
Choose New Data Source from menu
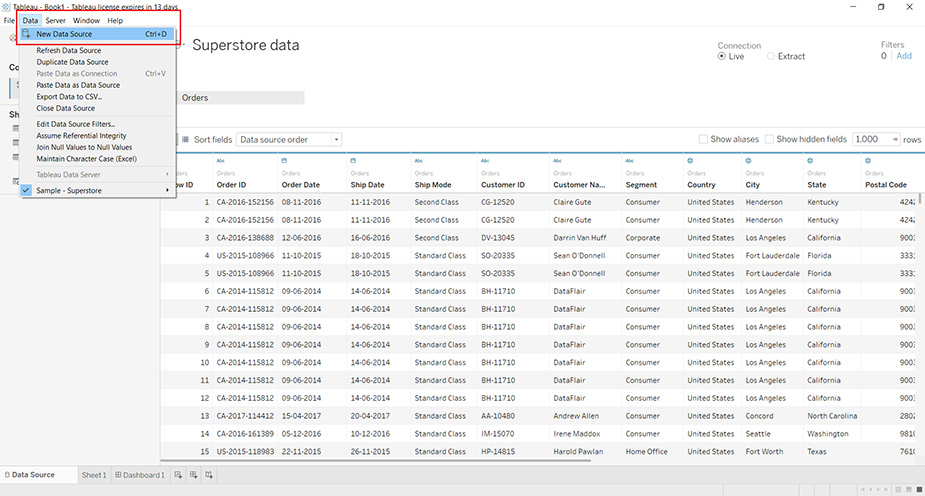pos(97,34)
